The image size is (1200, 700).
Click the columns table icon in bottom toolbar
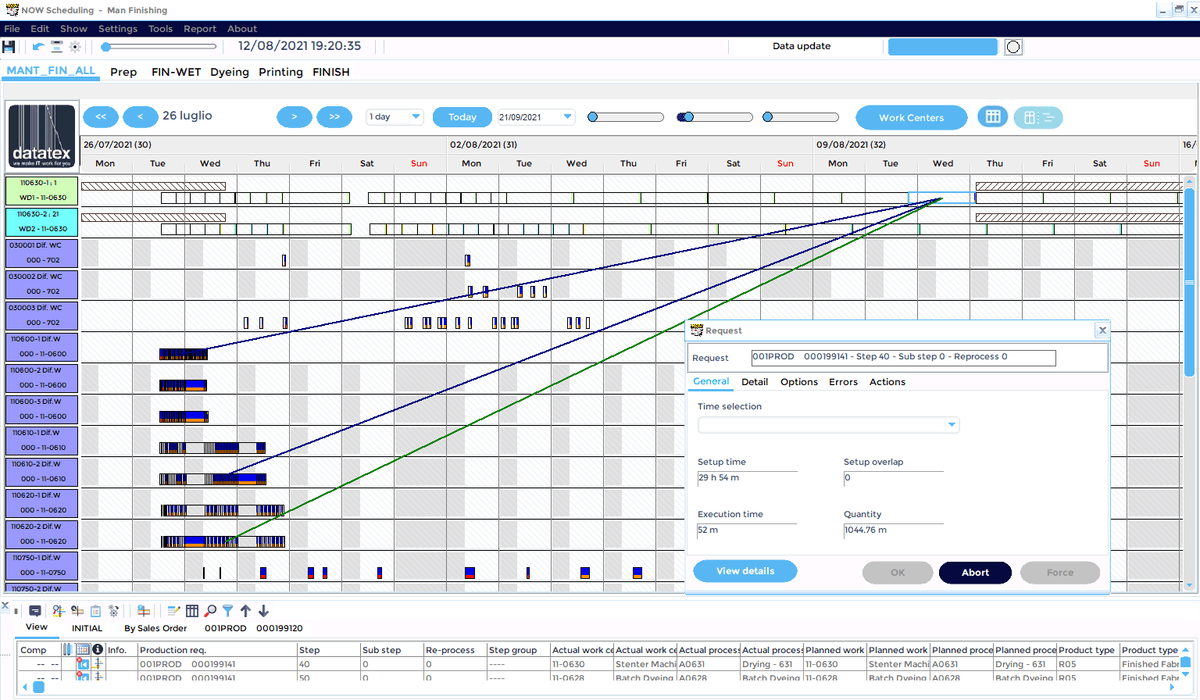point(192,611)
